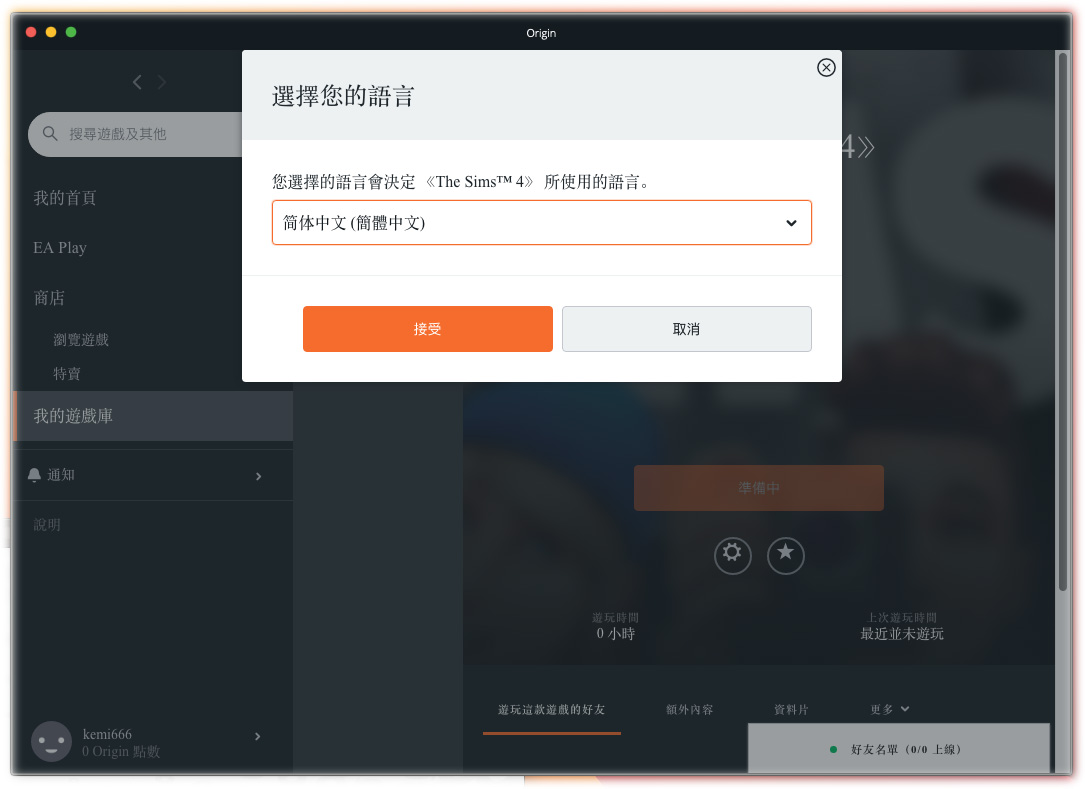Viewport: 1085px width, 789px height.
Task: Switch to 遊玩這款遊戲的好友 tab
Action: coord(551,710)
